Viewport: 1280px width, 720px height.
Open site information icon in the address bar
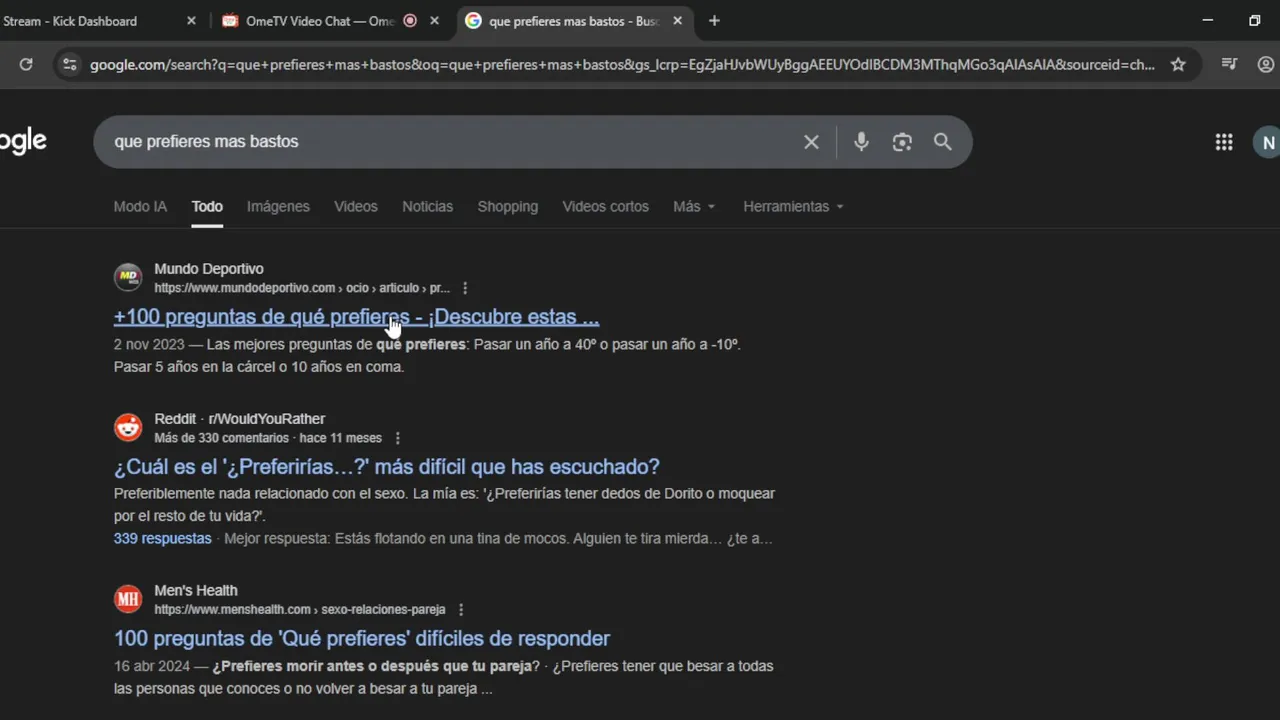tap(68, 64)
